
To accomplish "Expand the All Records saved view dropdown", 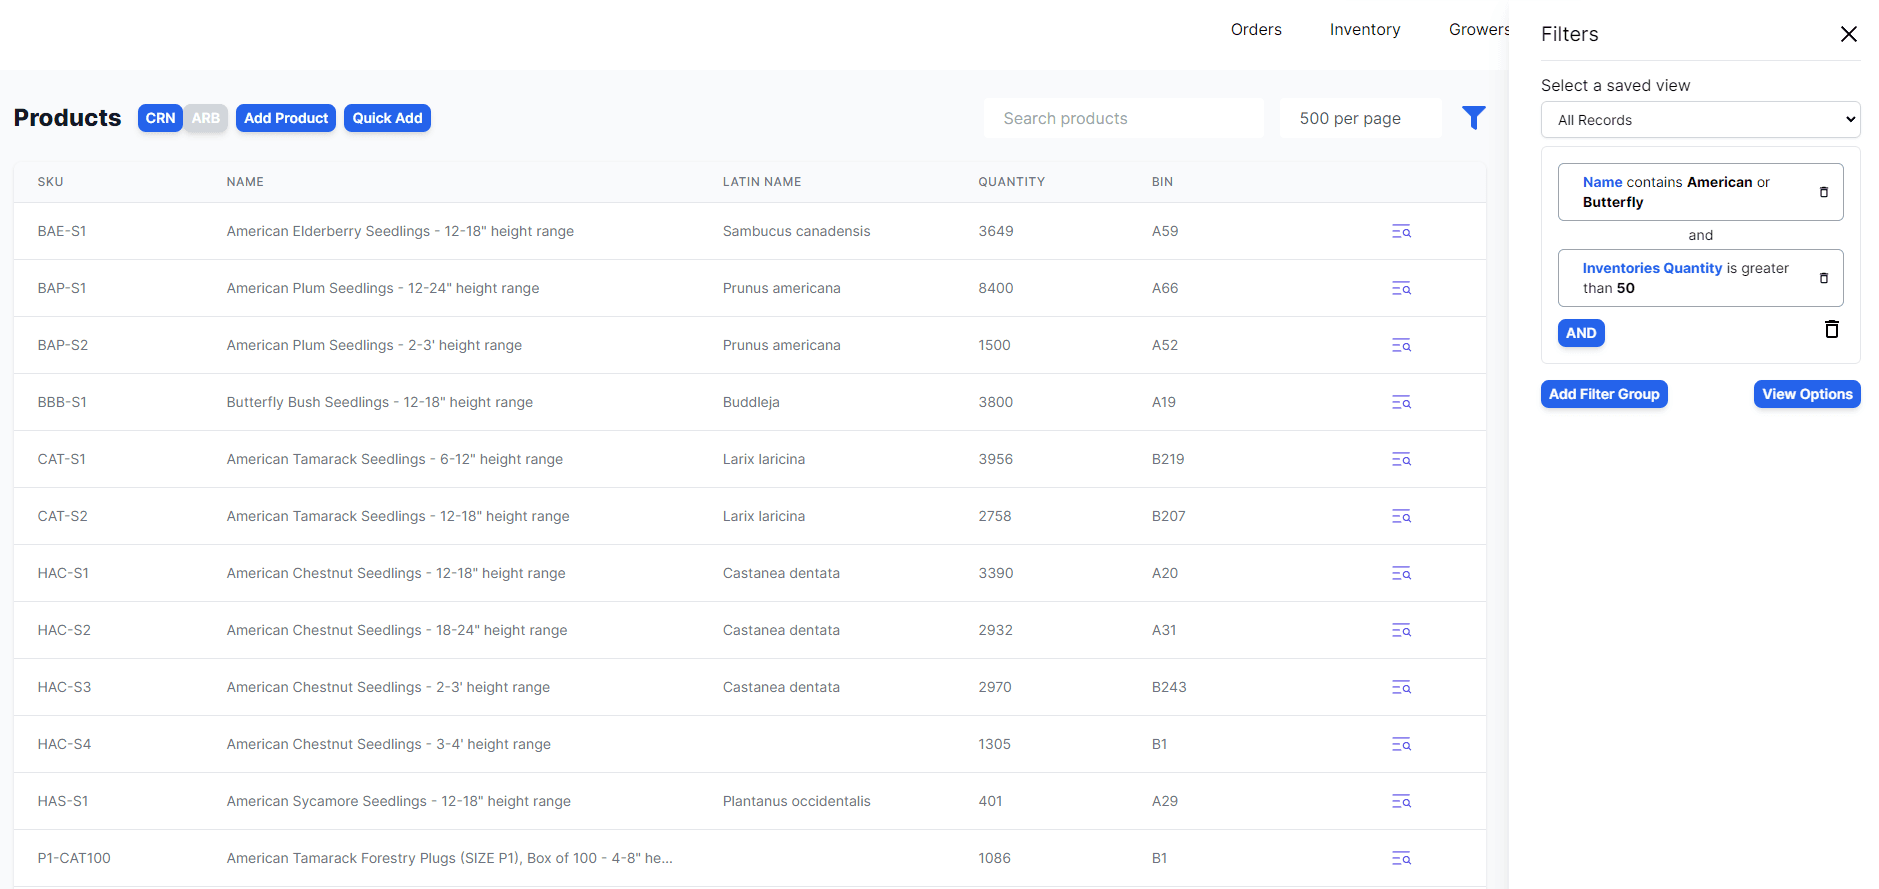I will click(1700, 120).
